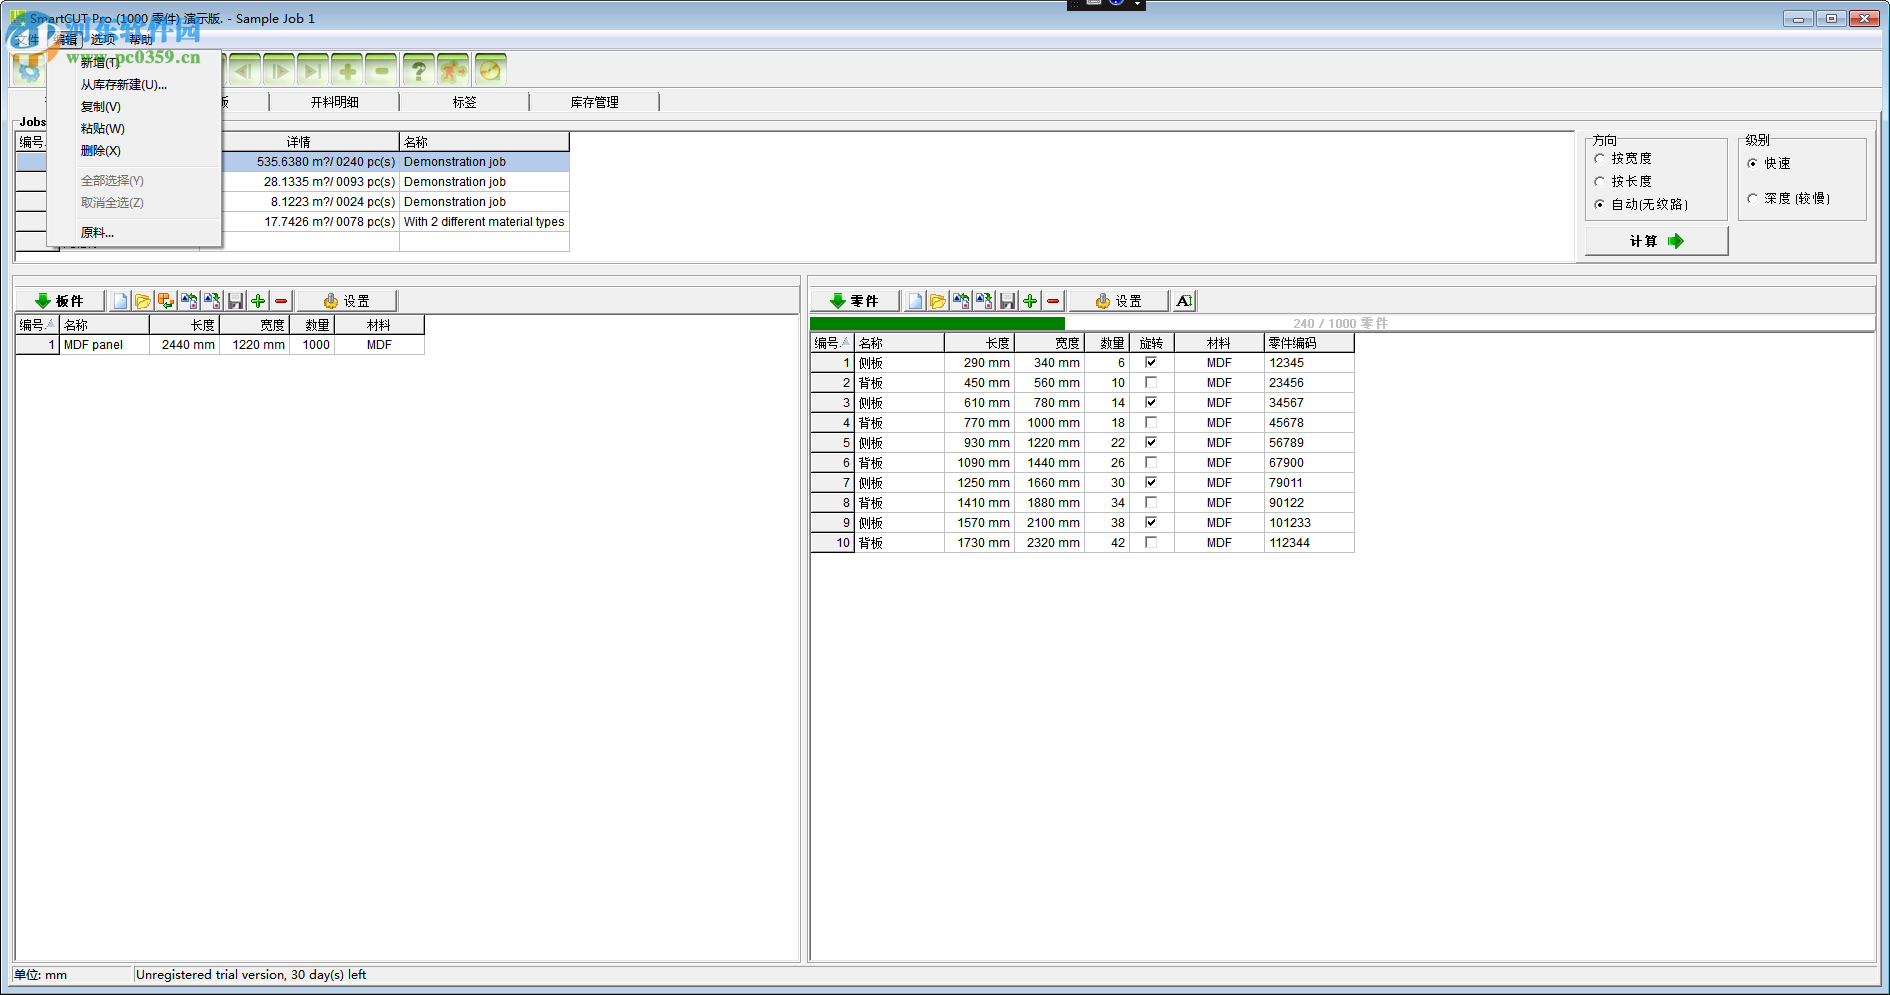Choose '从库存新建(U)...' from the edit menu
1890x995 pixels.
click(124, 85)
